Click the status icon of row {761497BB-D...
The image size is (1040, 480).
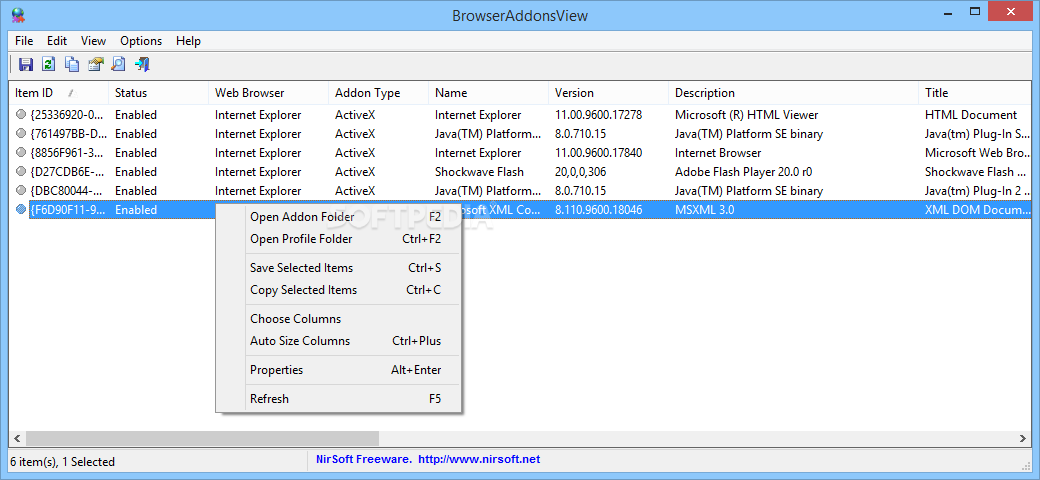(x=21, y=134)
